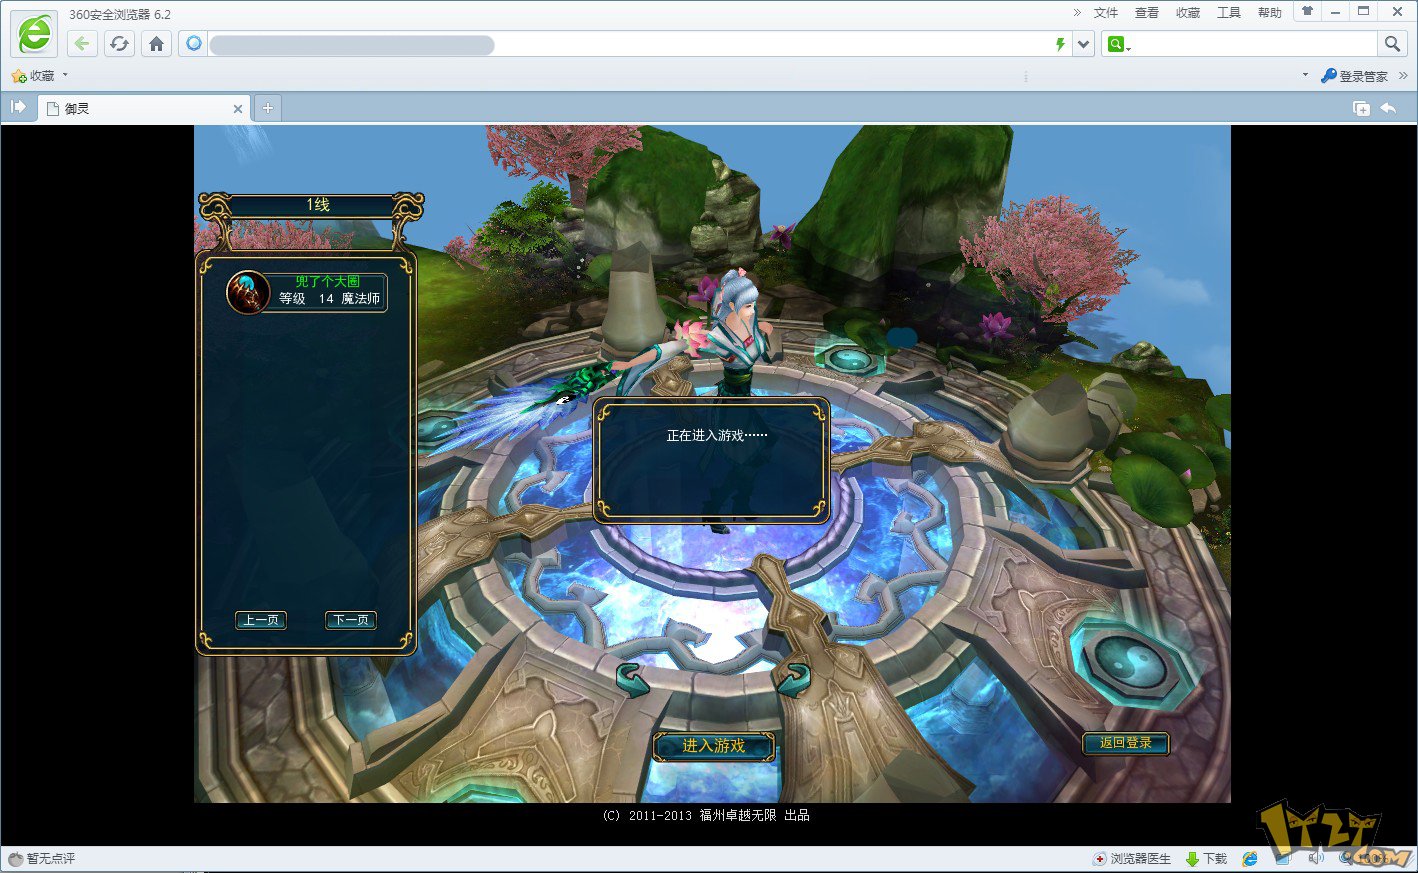Image resolution: width=1418 pixels, height=873 pixels.
Task: Go to next page with 下一页
Action: [351, 620]
